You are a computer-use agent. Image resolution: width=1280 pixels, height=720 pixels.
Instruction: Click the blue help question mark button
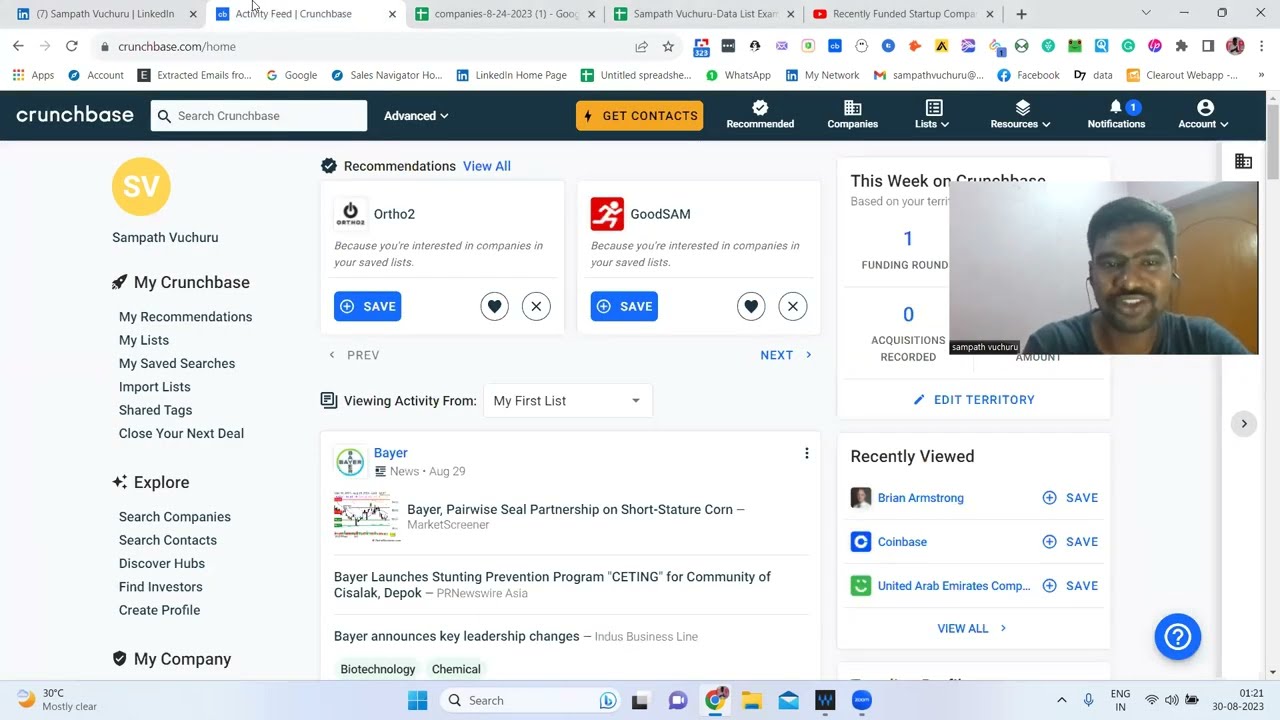(1177, 636)
